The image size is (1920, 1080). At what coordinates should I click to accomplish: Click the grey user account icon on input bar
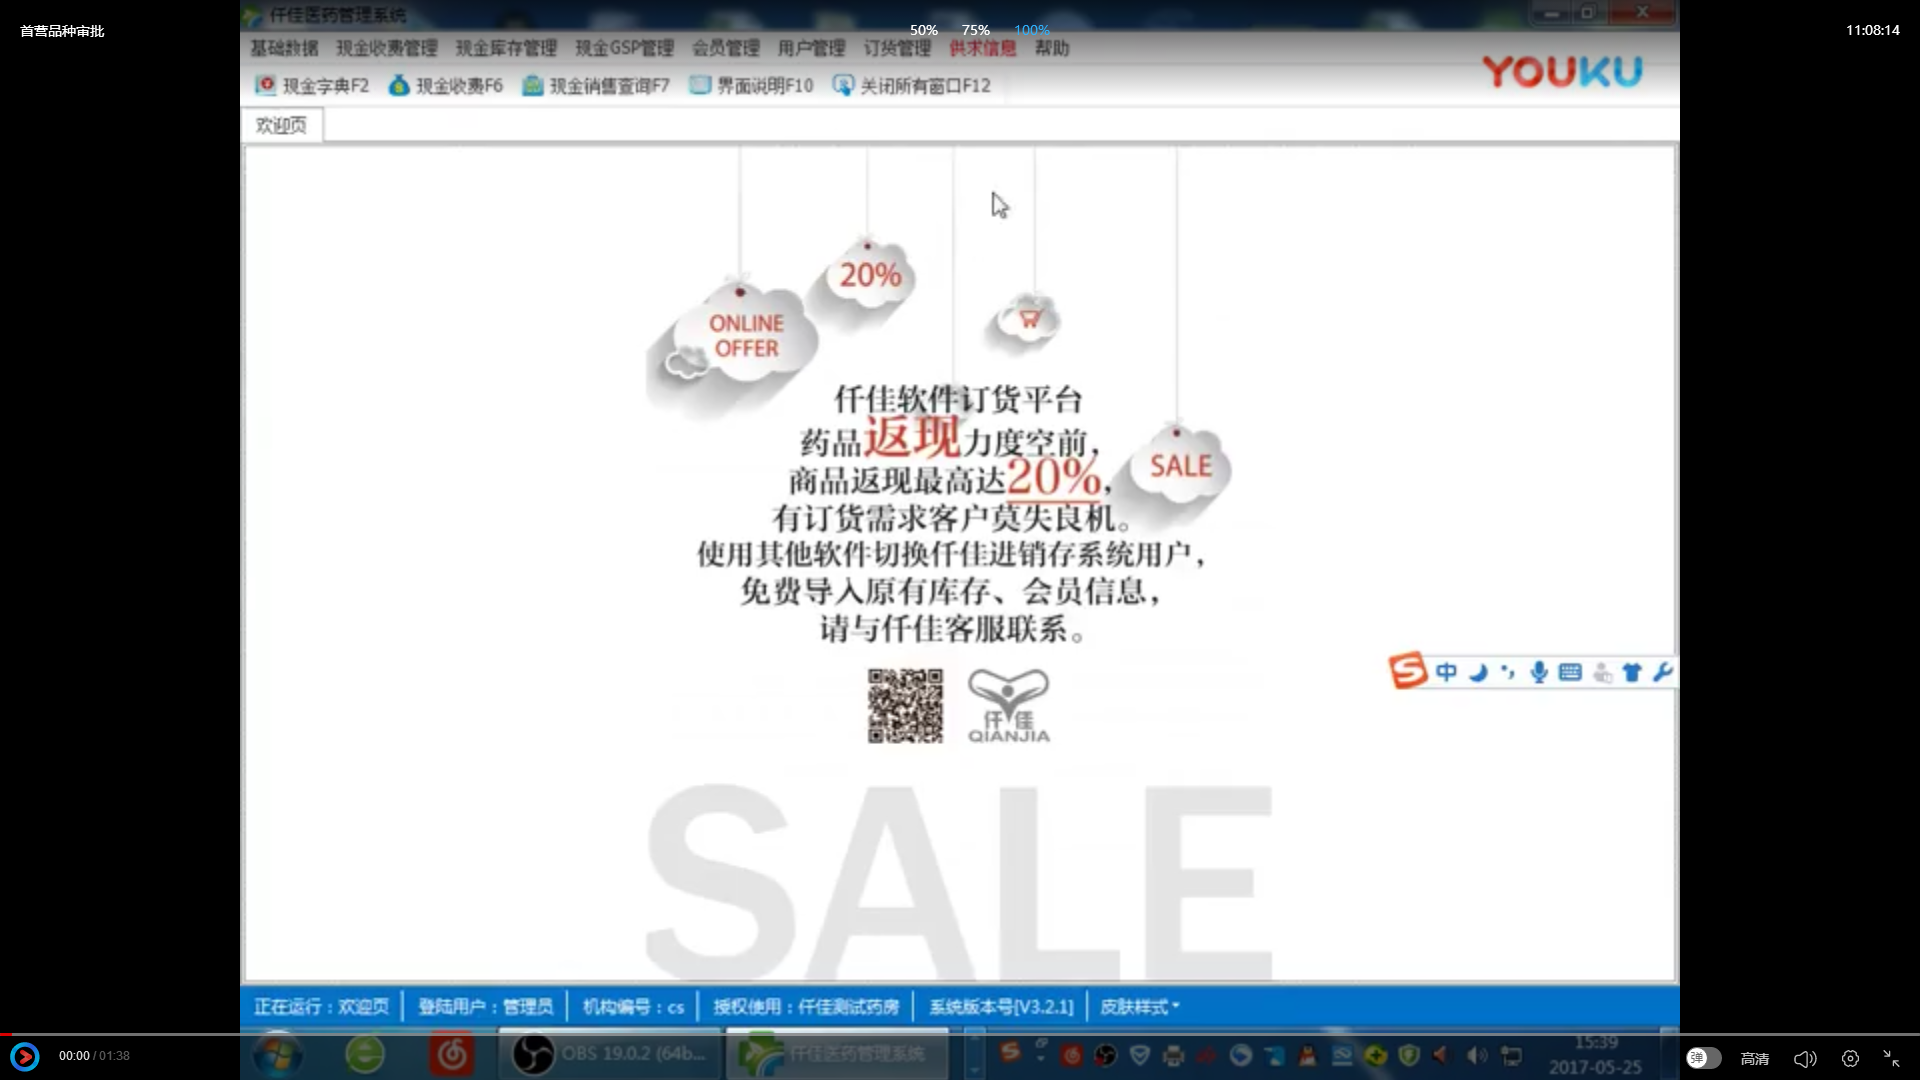pyautogui.click(x=1602, y=673)
